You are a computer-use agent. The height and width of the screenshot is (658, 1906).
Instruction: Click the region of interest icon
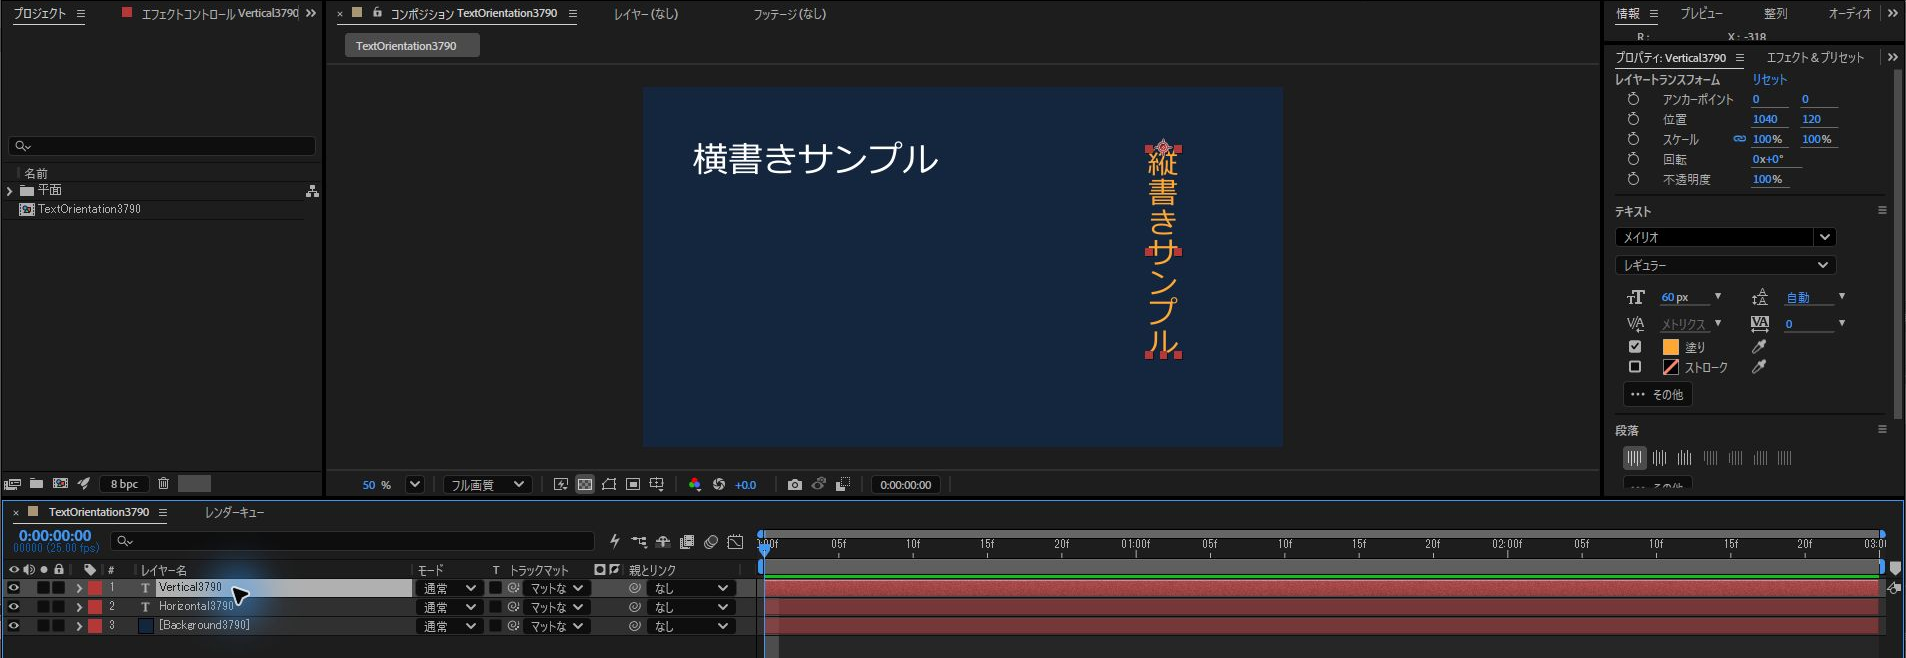pyautogui.click(x=633, y=485)
